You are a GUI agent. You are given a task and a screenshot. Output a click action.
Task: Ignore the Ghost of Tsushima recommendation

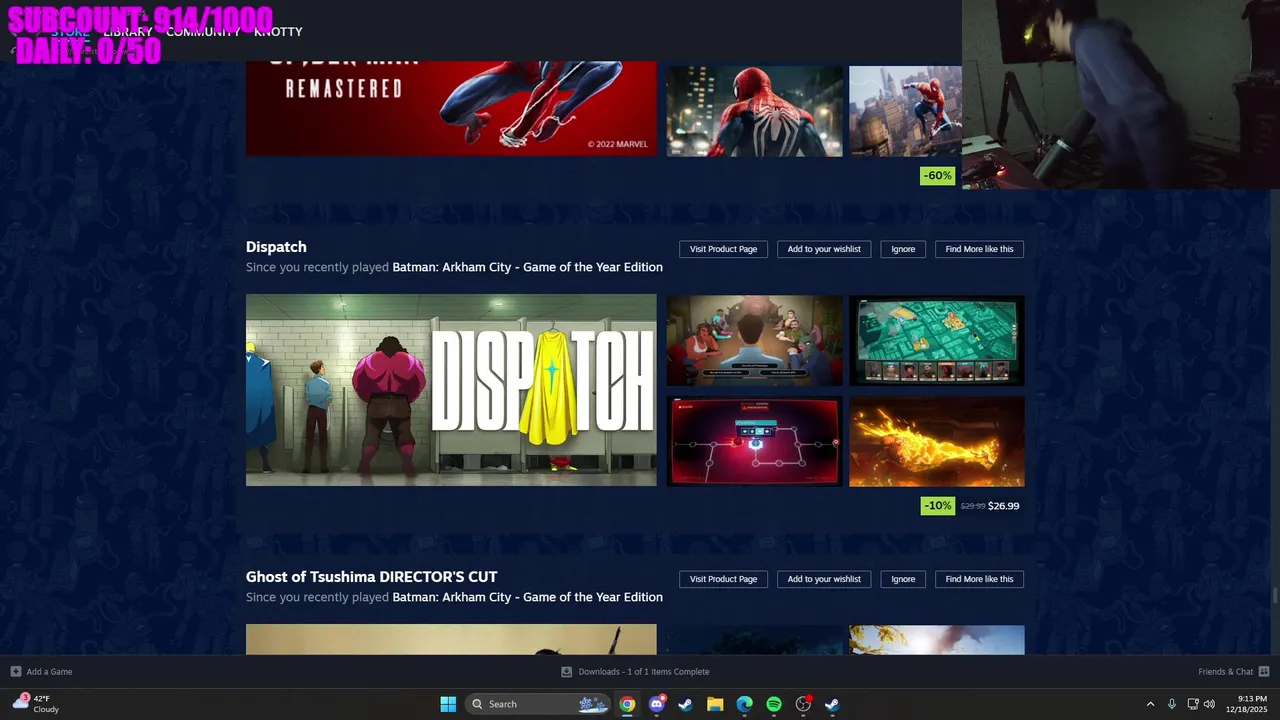point(903,579)
